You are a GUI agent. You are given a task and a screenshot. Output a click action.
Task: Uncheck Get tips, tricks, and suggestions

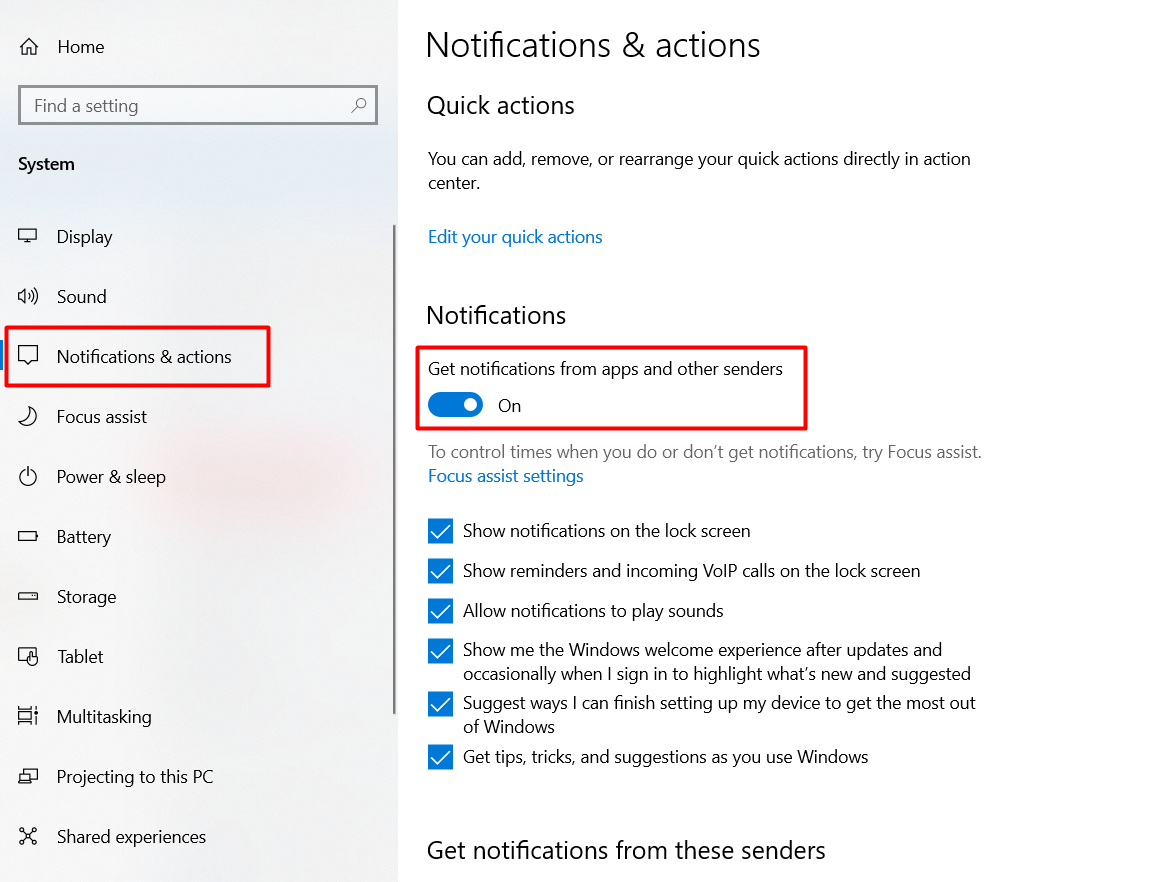(441, 757)
